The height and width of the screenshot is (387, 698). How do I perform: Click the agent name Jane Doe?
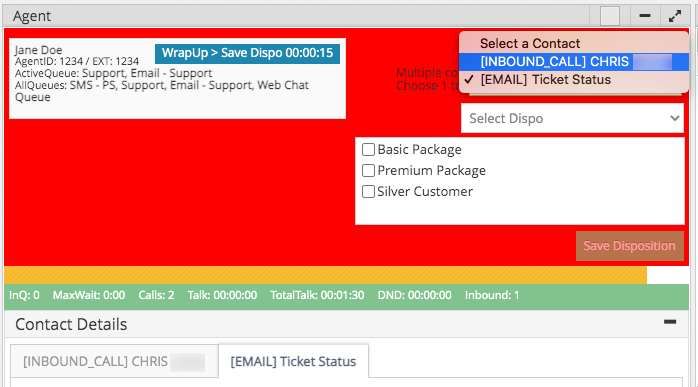point(38,50)
